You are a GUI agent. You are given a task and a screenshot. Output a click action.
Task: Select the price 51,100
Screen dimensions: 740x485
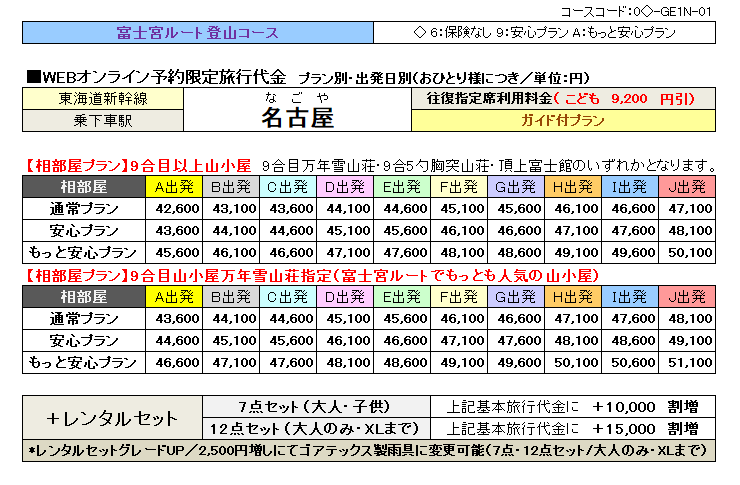690,362
